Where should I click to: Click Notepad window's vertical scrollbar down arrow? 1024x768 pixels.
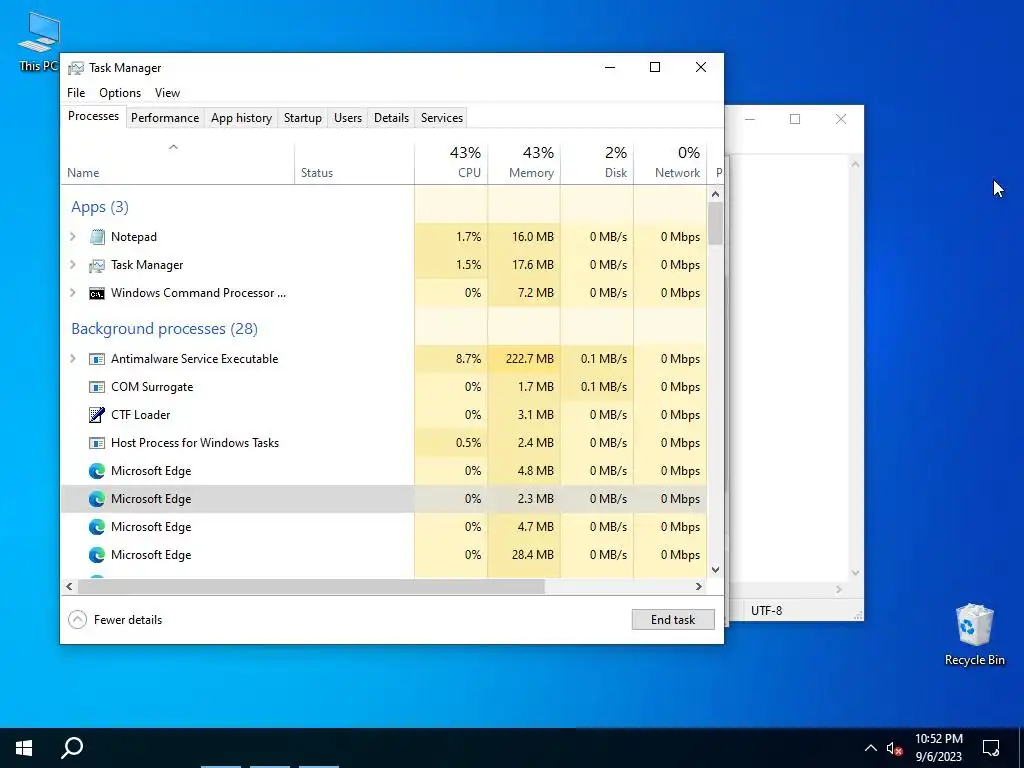coord(855,573)
